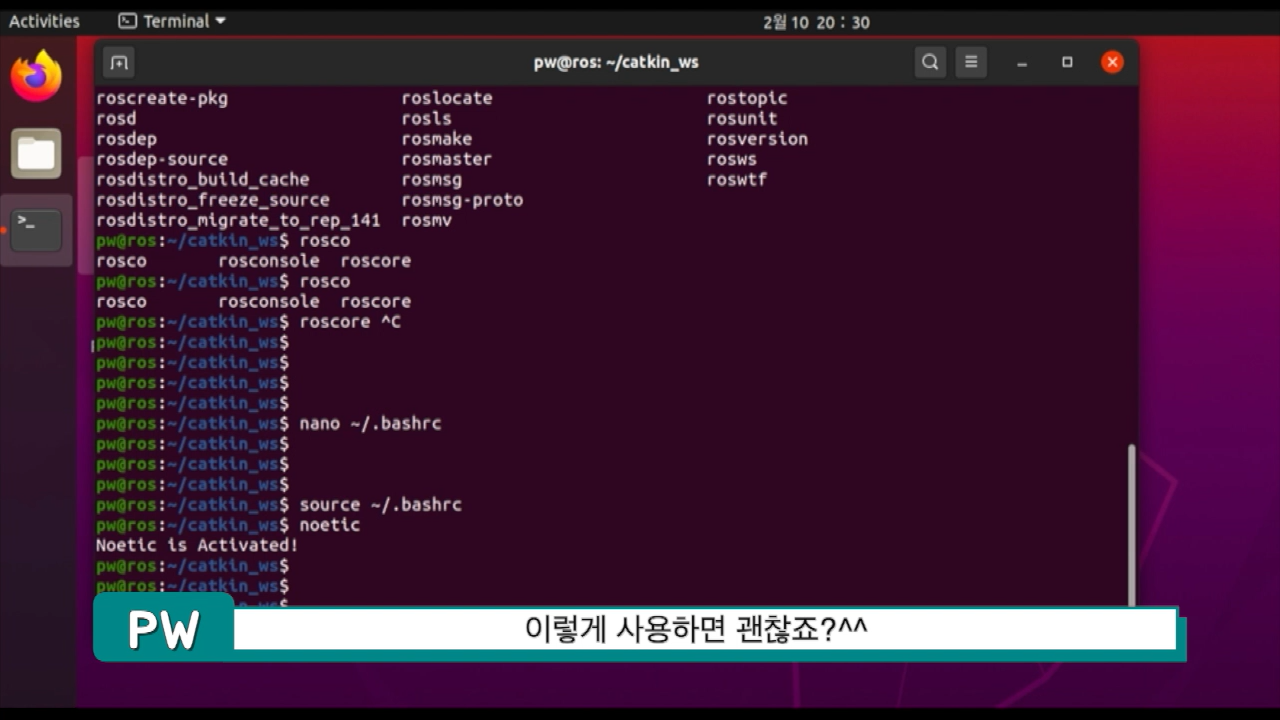Click the source ~/.bashrc command
The width and height of the screenshot is (1280, 720).
point(381,505)
